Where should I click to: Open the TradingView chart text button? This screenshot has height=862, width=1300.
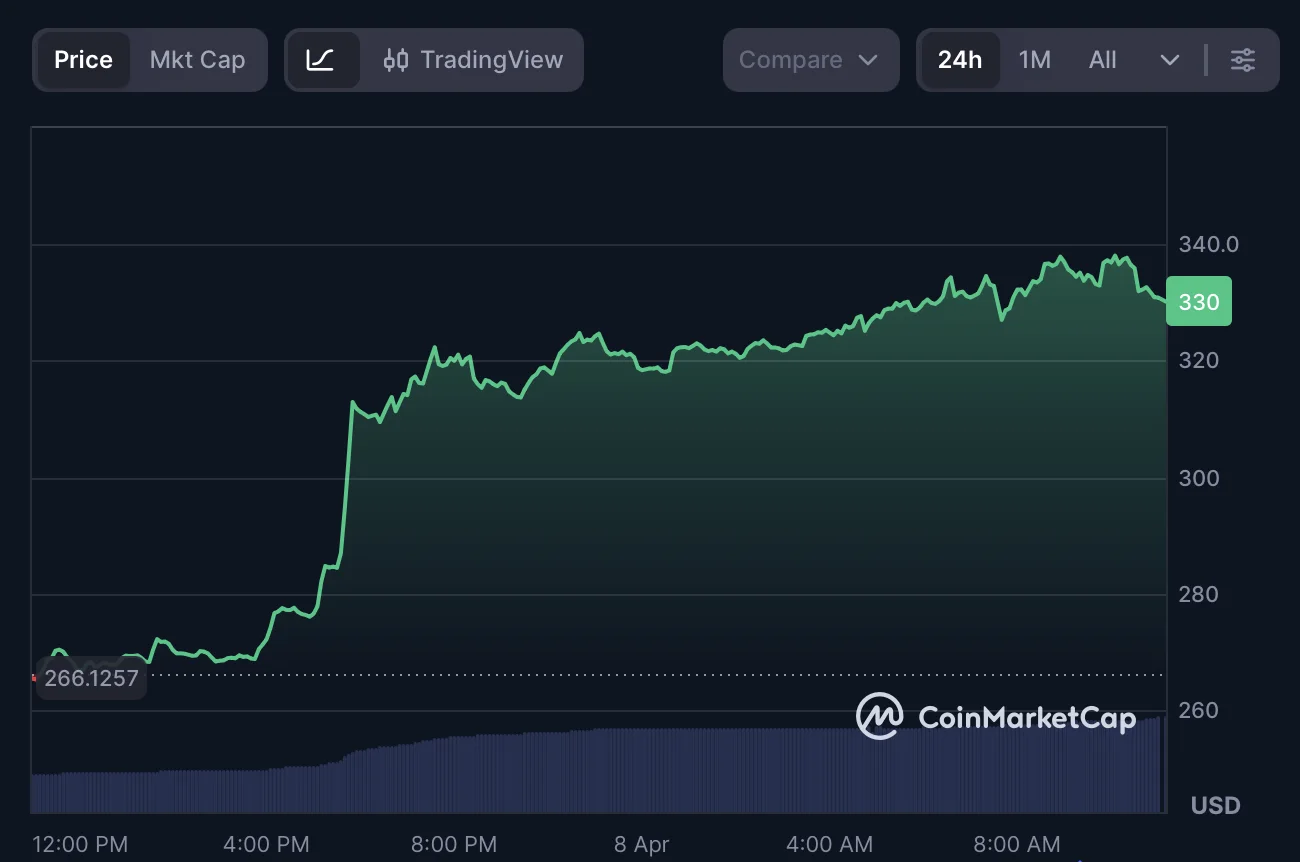tap(491, 60)
